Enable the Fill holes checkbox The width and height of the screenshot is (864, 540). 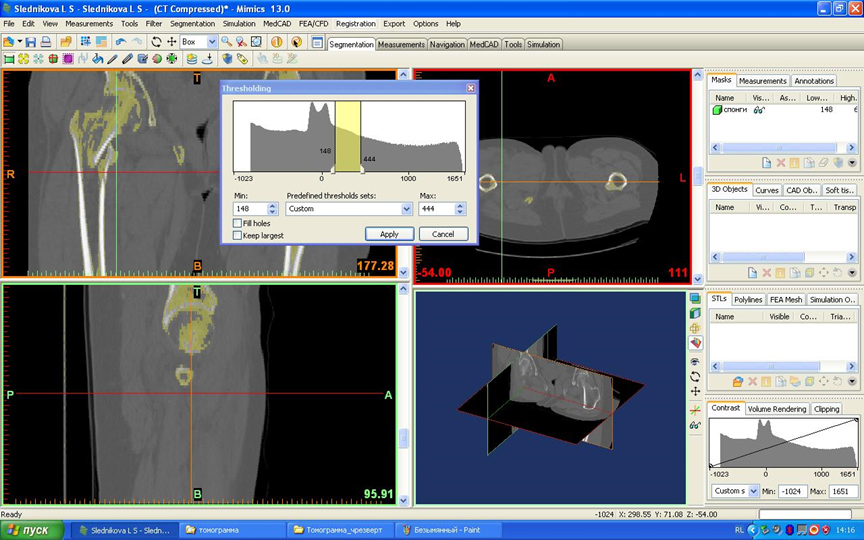pos(237,223)
